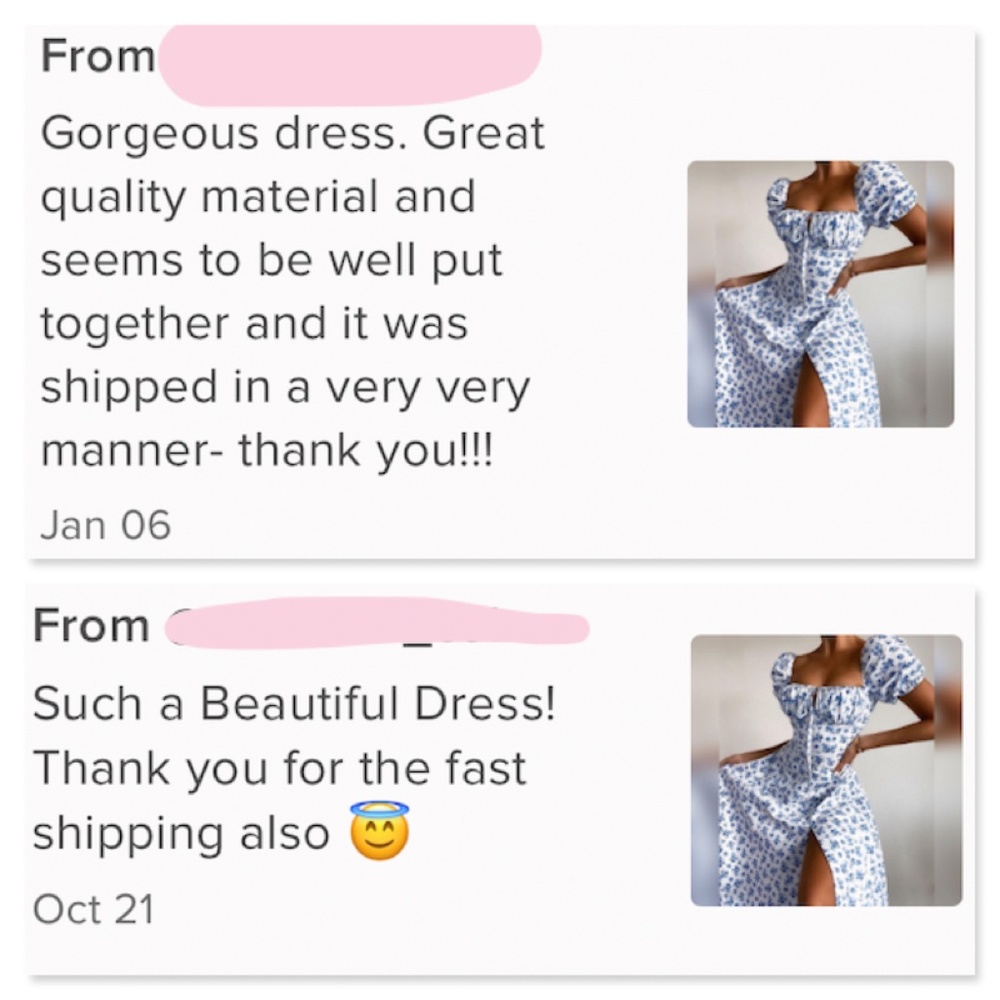Click the 'Oct 21' review date
The width and height of the screenshot is (1000, 1000).
tap(94, 909)
